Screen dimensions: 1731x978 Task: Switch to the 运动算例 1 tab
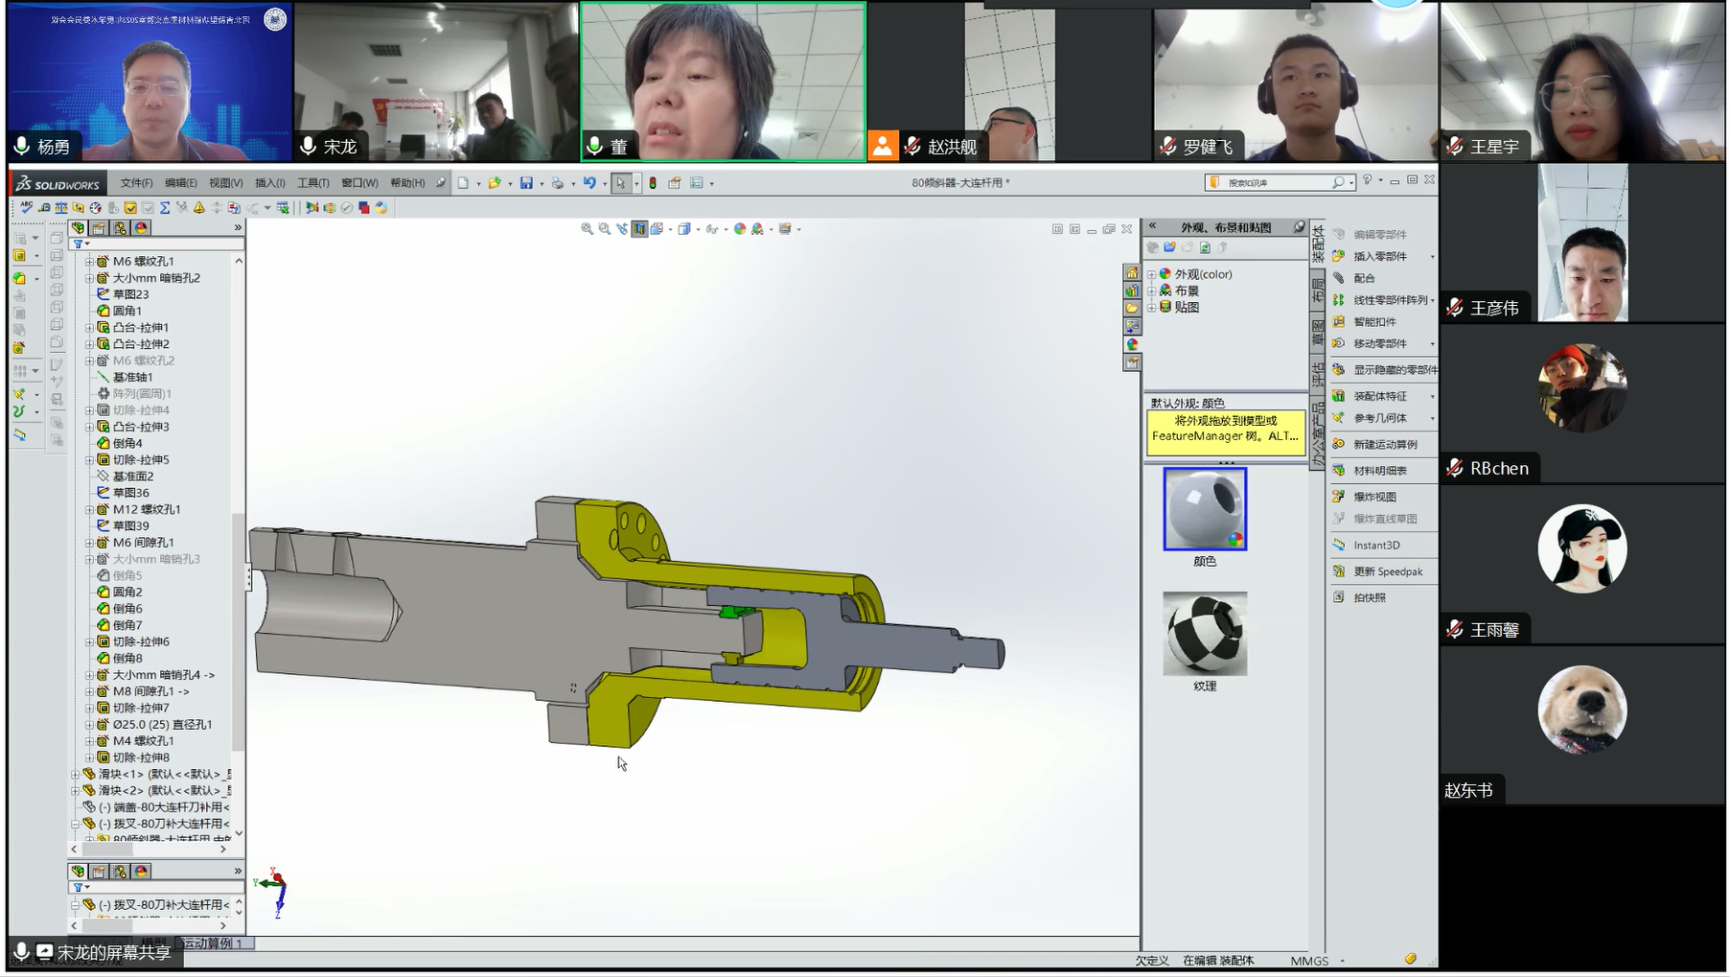pyautogui.click(x=212, y=943)
